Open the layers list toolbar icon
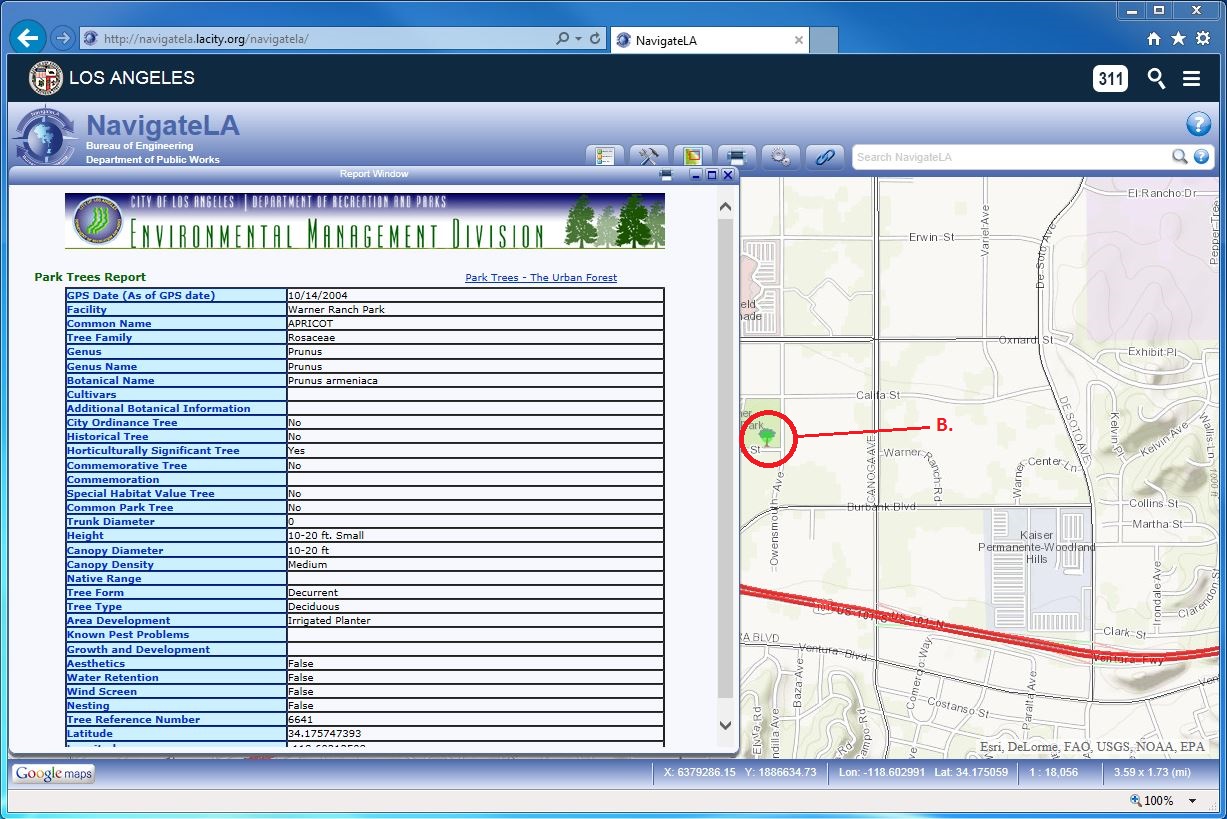The width and height of the screenshot is (1227, 819). pyautogui.click(x=605, y=157)
